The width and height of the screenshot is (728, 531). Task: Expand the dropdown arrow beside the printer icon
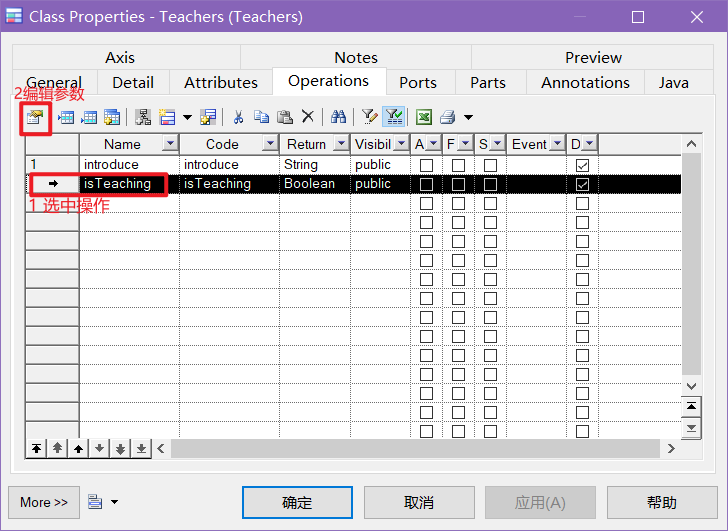[468, 118]
